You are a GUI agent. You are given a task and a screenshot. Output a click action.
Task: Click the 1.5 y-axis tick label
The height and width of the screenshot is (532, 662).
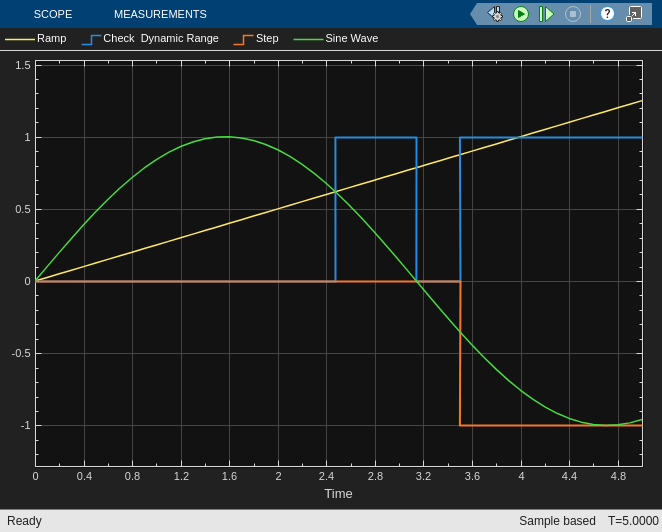[x=23, y=65]
